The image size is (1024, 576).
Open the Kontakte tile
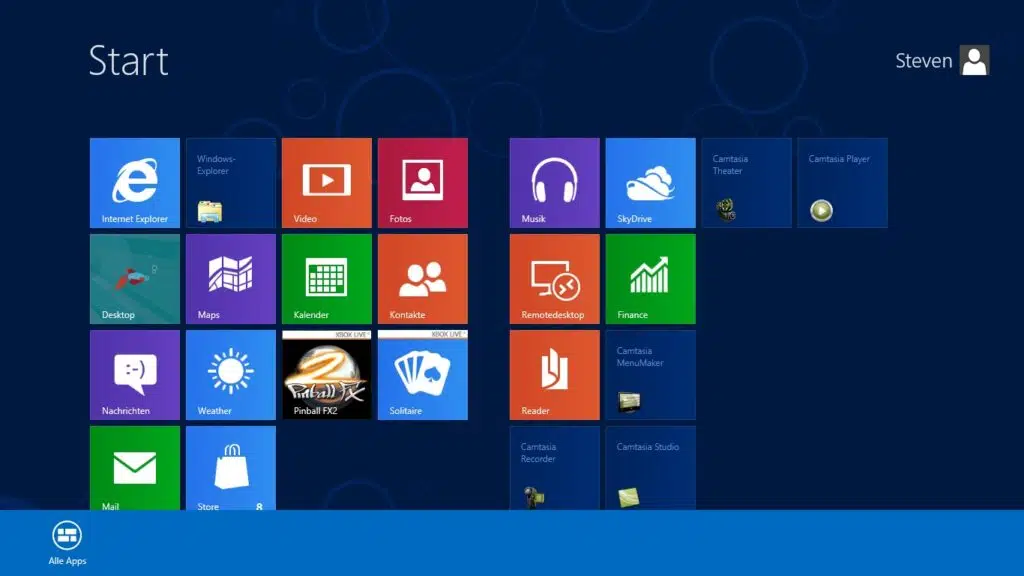tap(423, 279)
